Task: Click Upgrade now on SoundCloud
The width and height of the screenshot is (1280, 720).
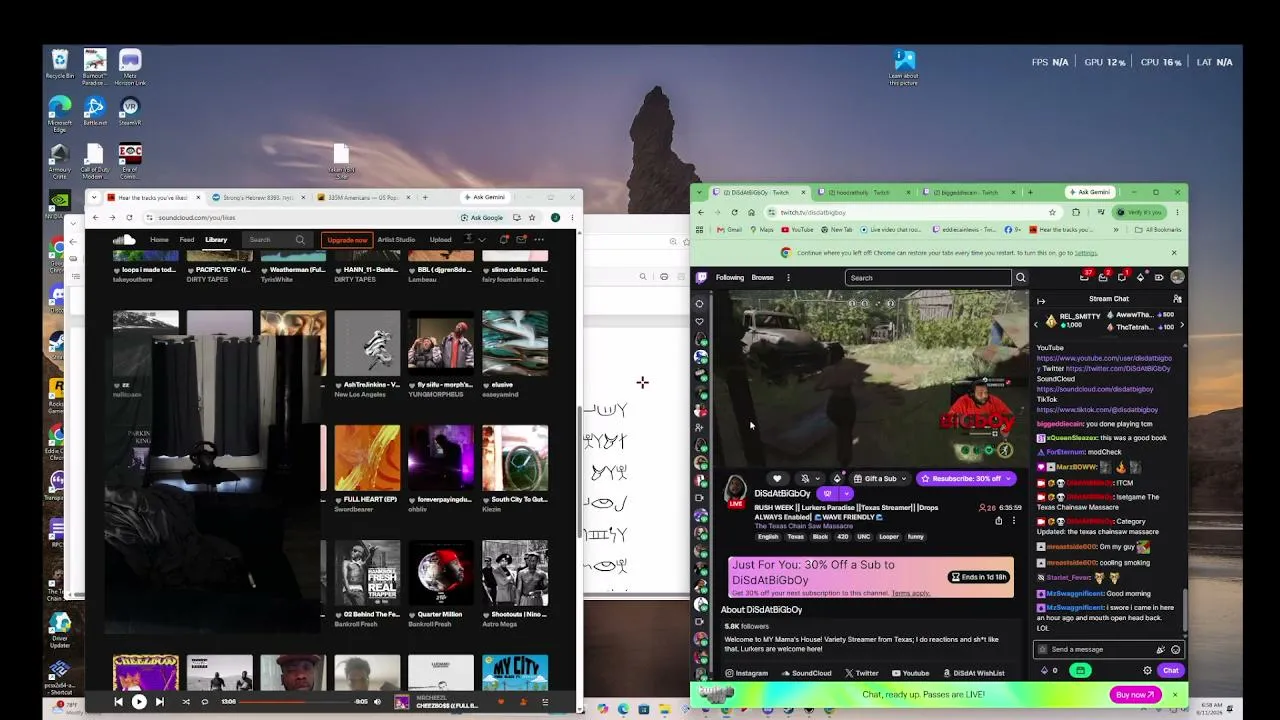Action: click(x=347, y=239)
